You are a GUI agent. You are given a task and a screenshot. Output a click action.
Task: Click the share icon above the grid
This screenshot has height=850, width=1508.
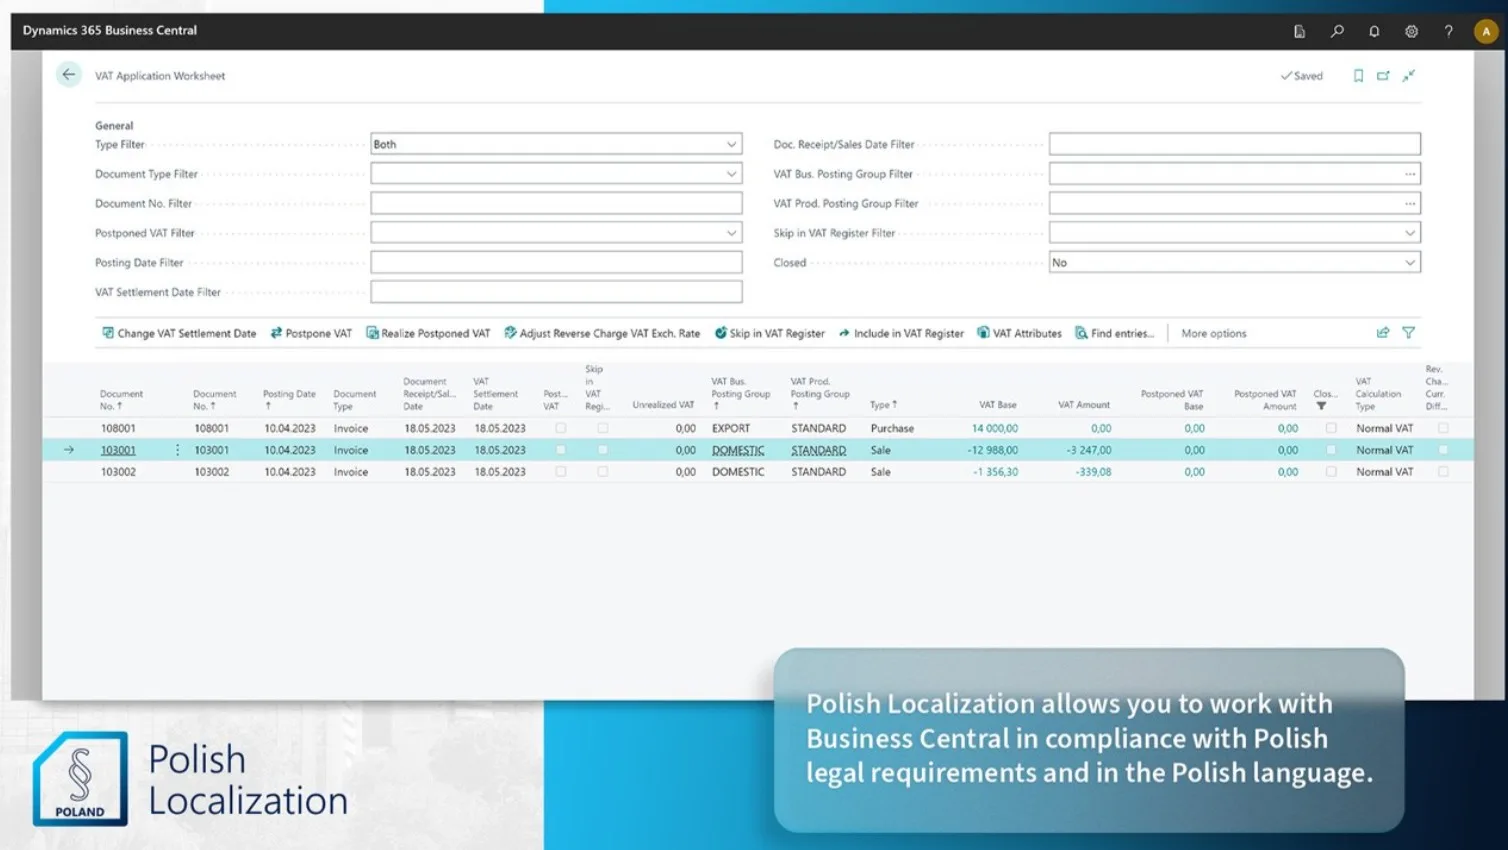pos(1383,333)
